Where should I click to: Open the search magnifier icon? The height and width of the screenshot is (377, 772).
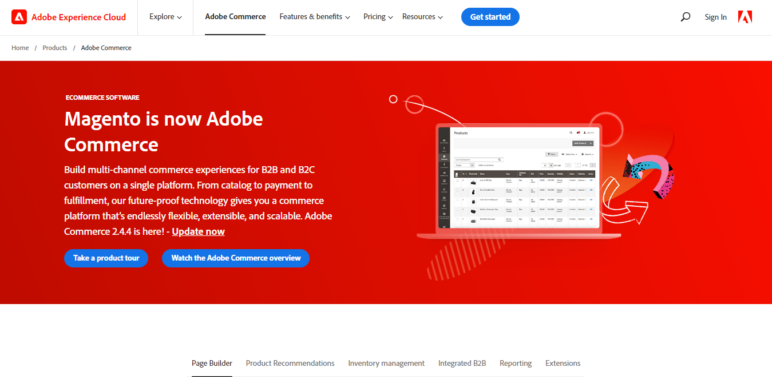(685, 17)
